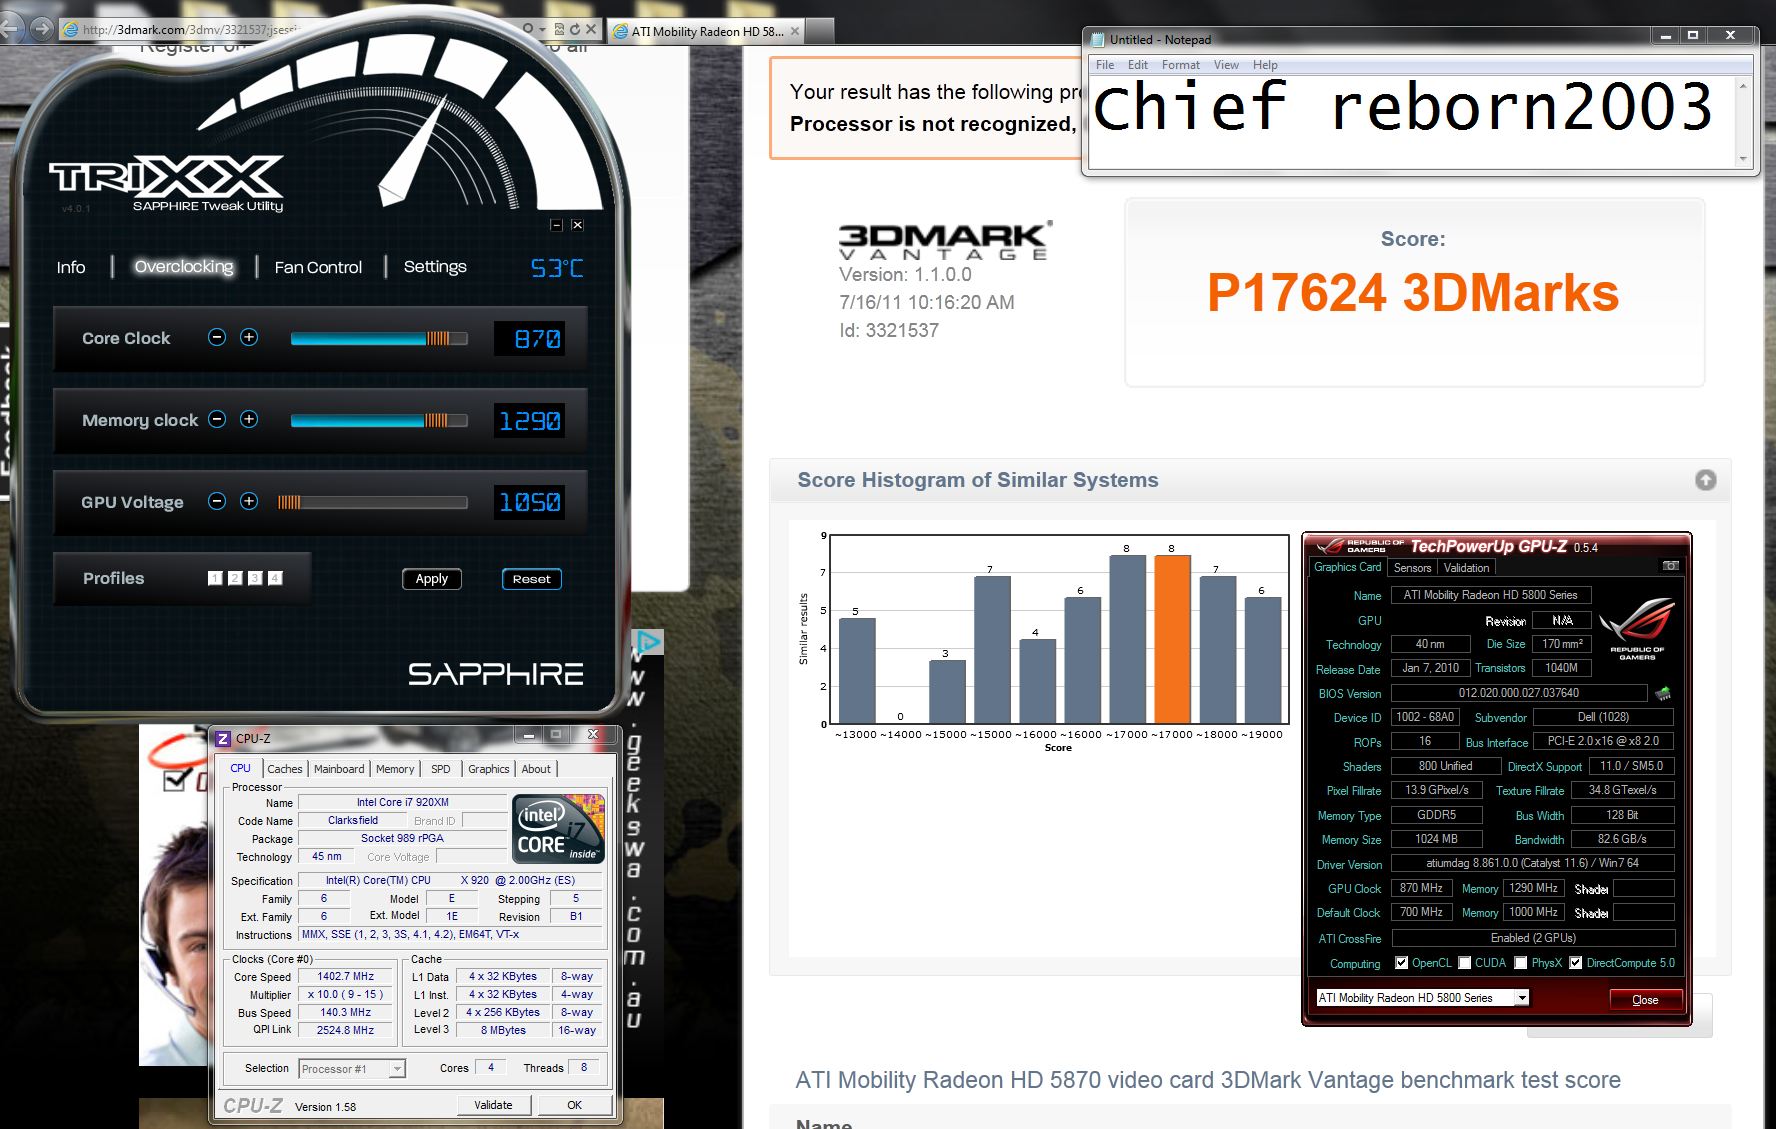Open the Graphics tab in CPU-Z
Screen dimensions: 1776x1129
point(489,768)
